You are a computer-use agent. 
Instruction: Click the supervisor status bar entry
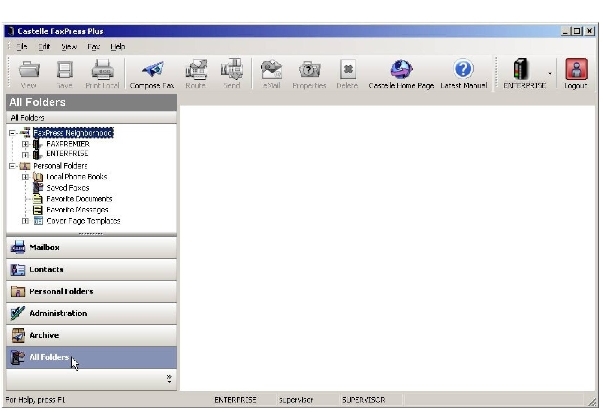(296, 400)
